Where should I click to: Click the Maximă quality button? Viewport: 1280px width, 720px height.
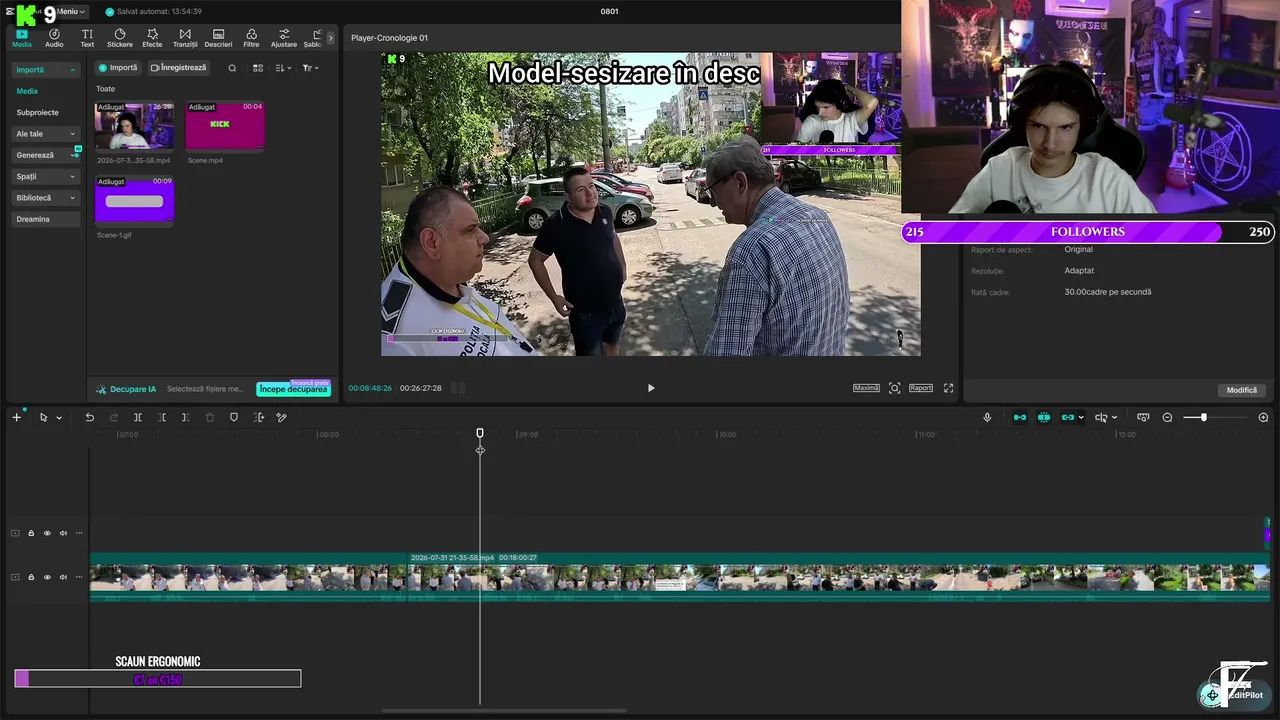[x=866, y=388]
